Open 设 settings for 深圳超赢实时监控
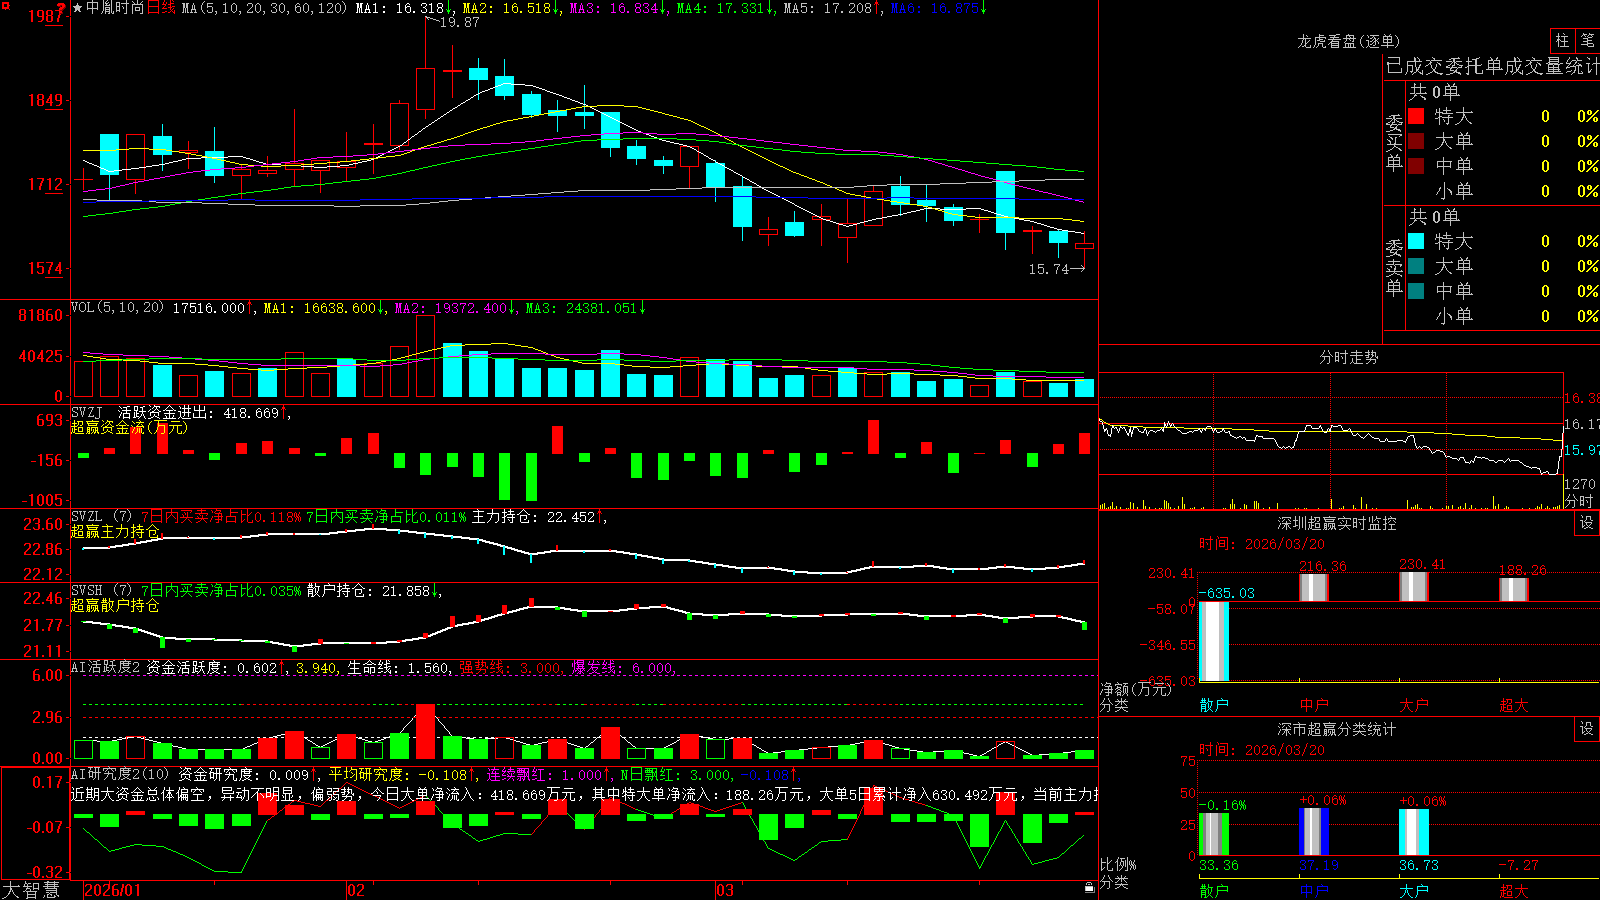 point(1587,523)
